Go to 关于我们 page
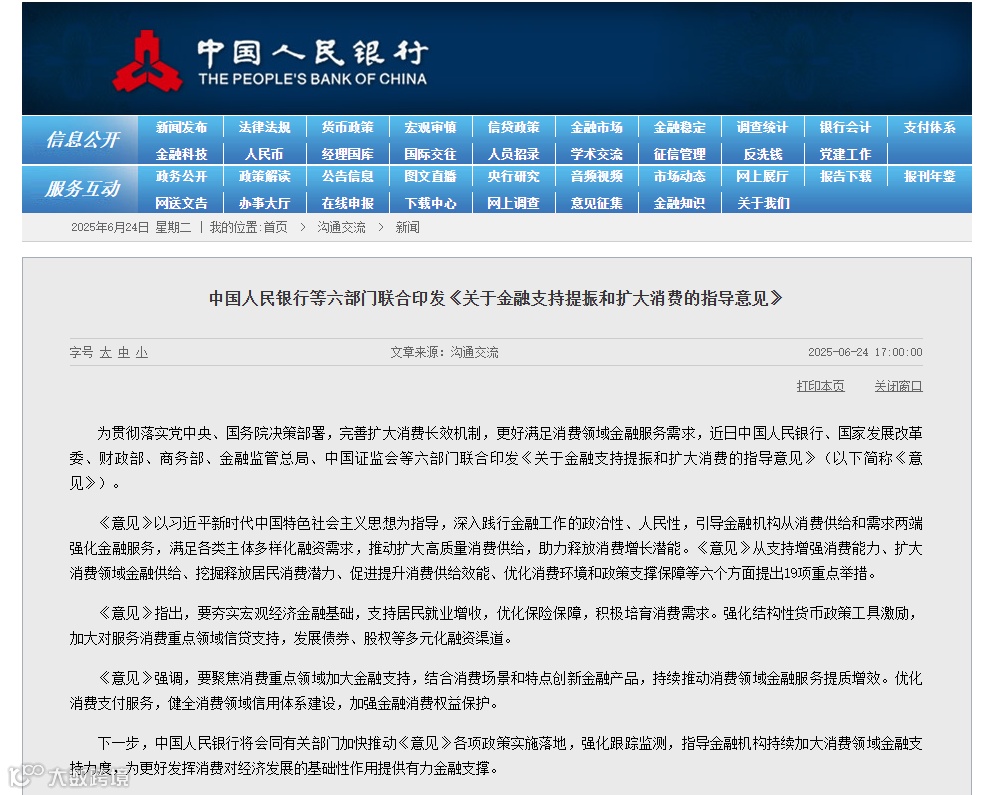 click(762, 203)
